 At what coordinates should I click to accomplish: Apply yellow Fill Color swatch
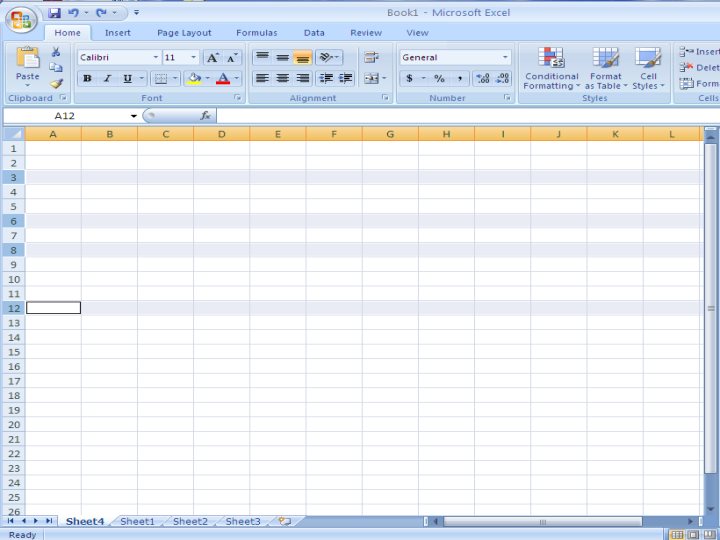click(195, 79)
